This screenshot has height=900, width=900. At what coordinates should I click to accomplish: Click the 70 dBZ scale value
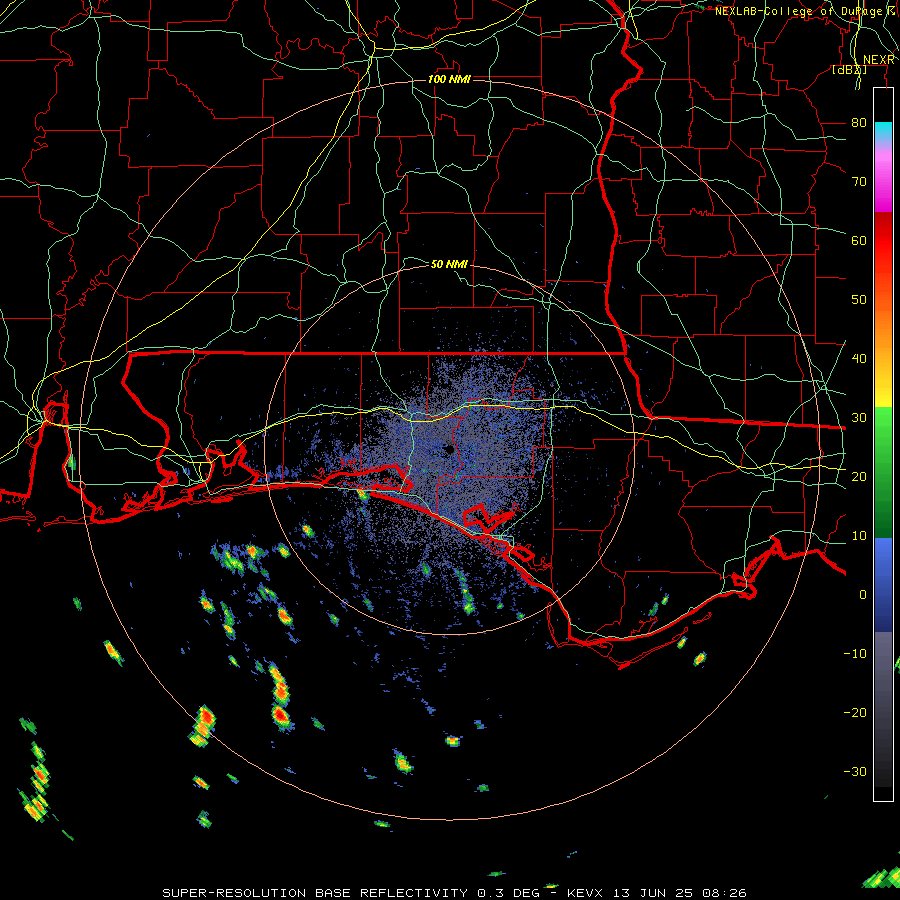859,182
